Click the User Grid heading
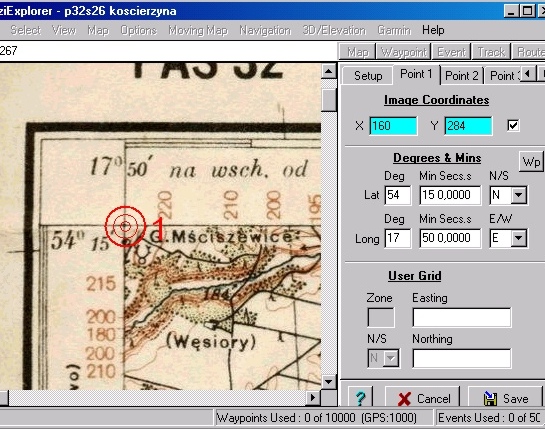 point(415,276)
